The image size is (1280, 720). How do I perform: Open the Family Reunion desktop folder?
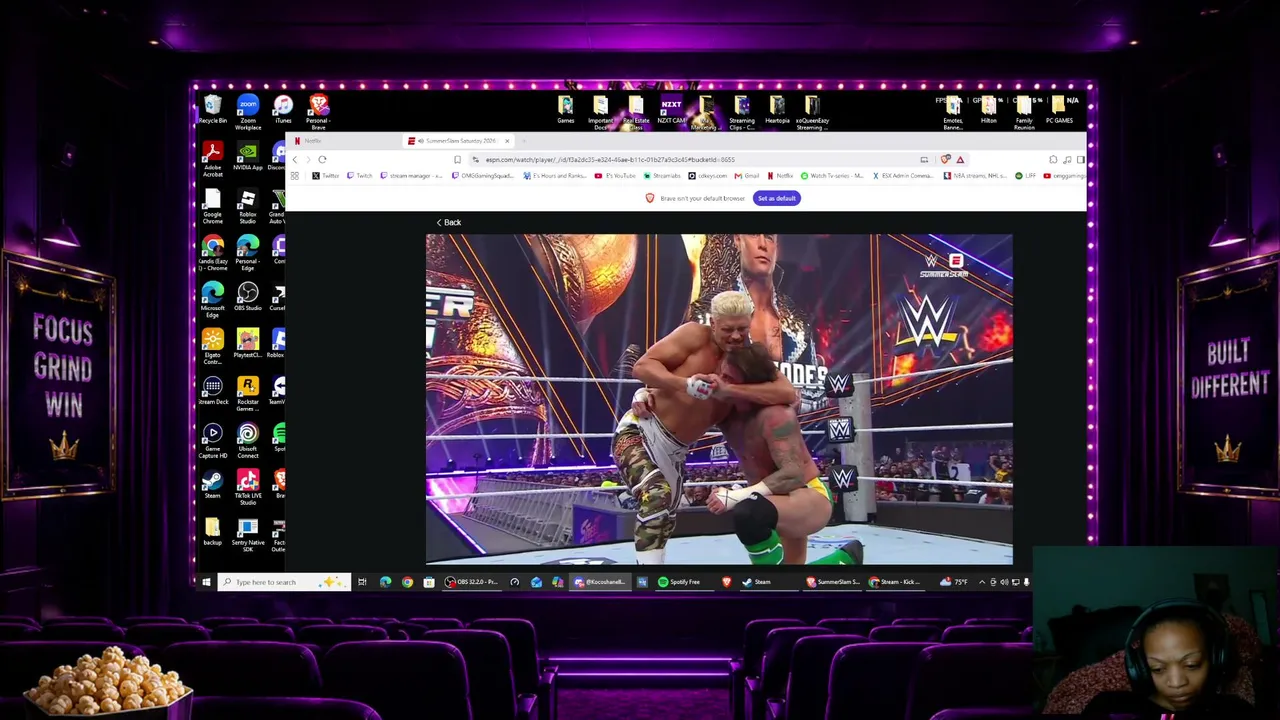(1024, 112)
